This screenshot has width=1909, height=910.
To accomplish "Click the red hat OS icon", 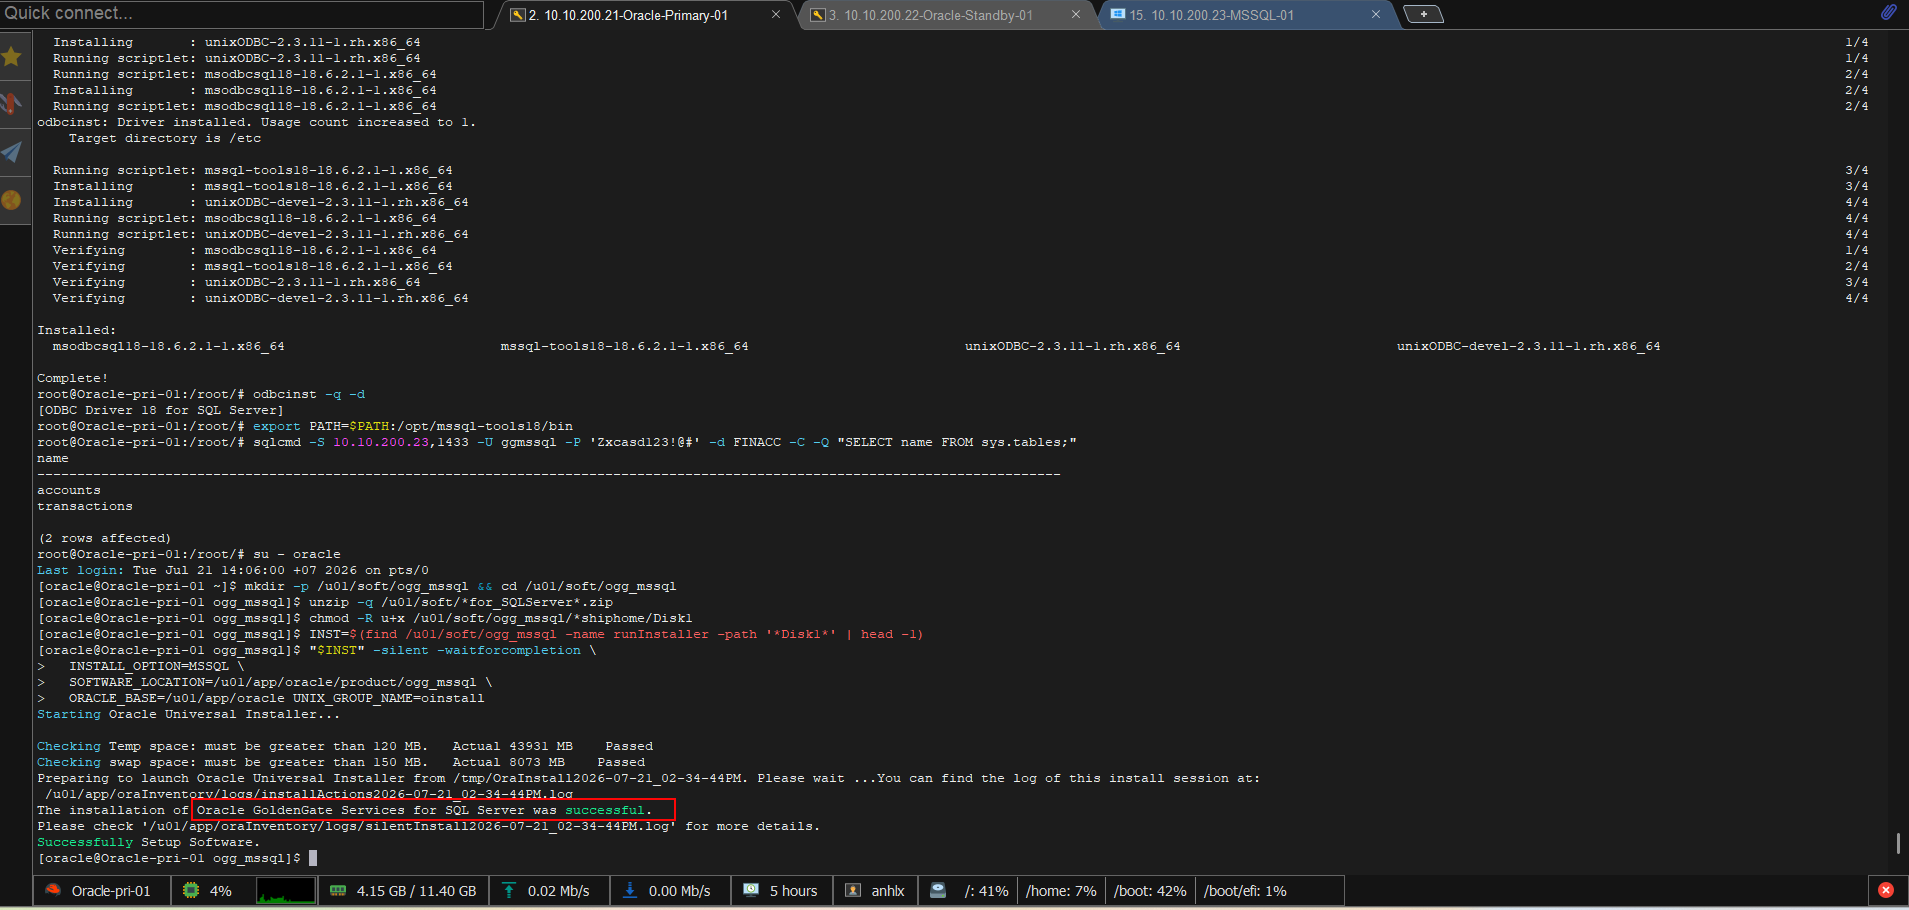I will [53, 890].
